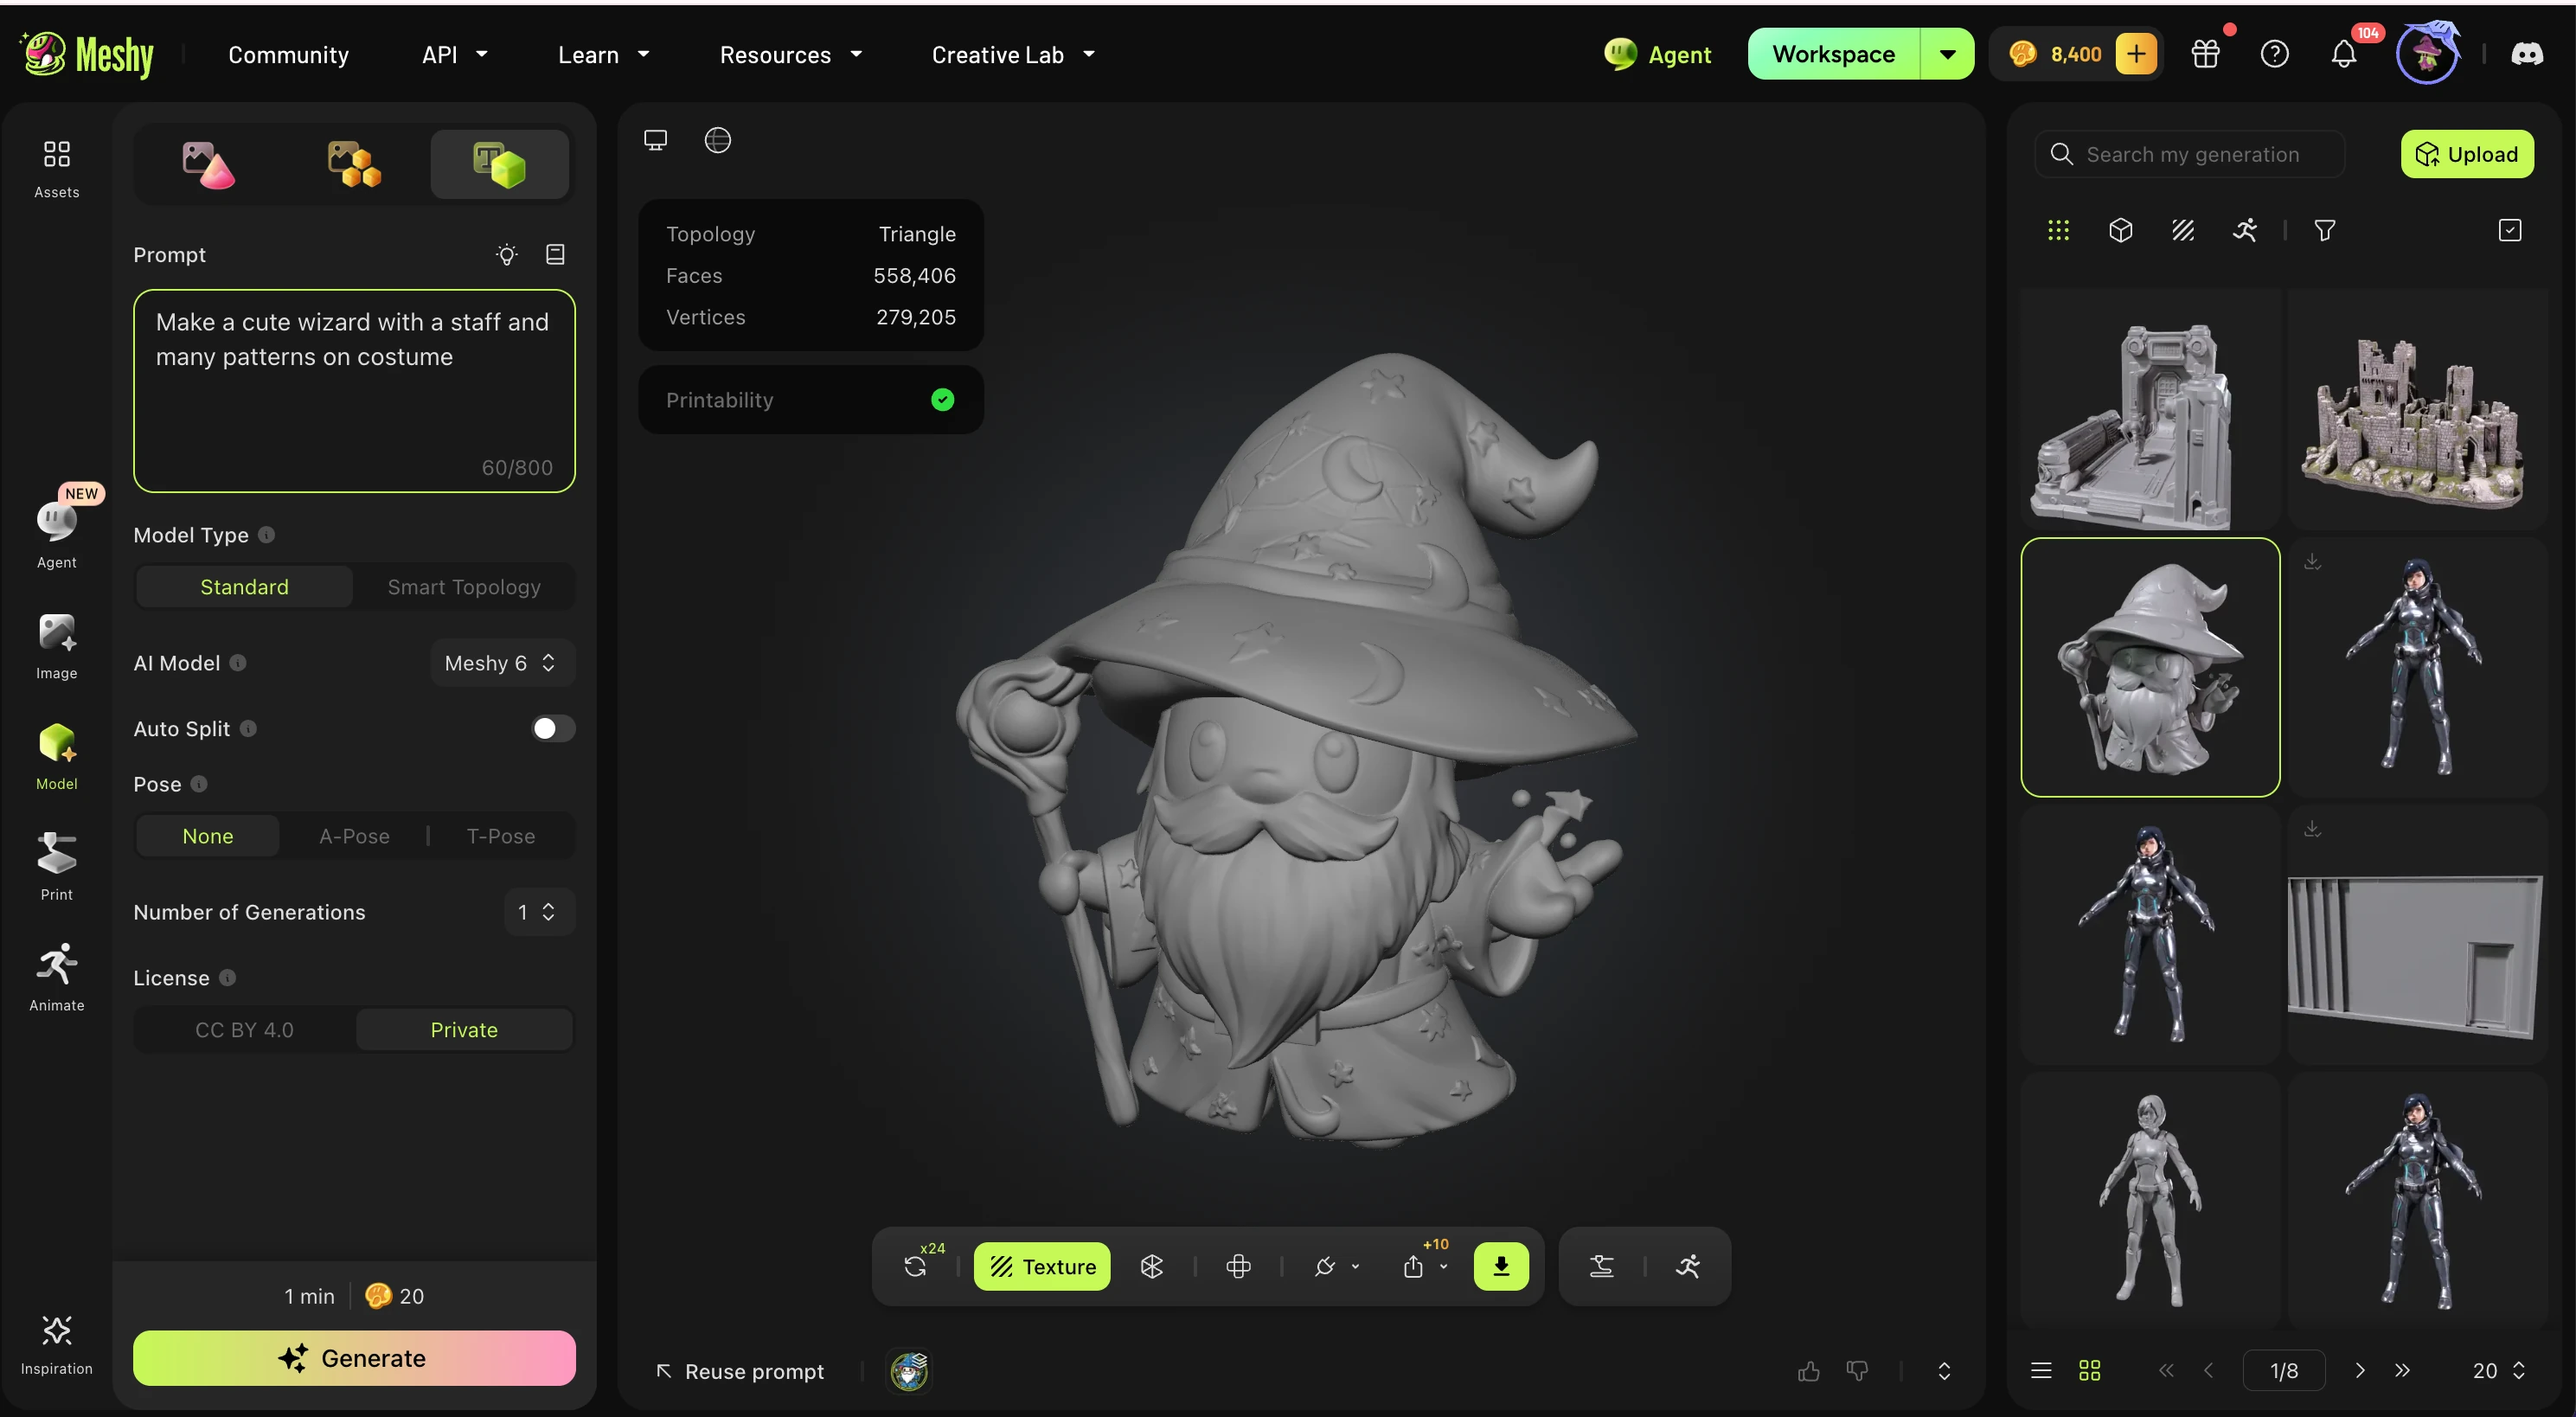Screen dimensions: 2576x1417
Task: Open the Discord icon in header
Action: pyautogui.click(x=2526, y=54)
